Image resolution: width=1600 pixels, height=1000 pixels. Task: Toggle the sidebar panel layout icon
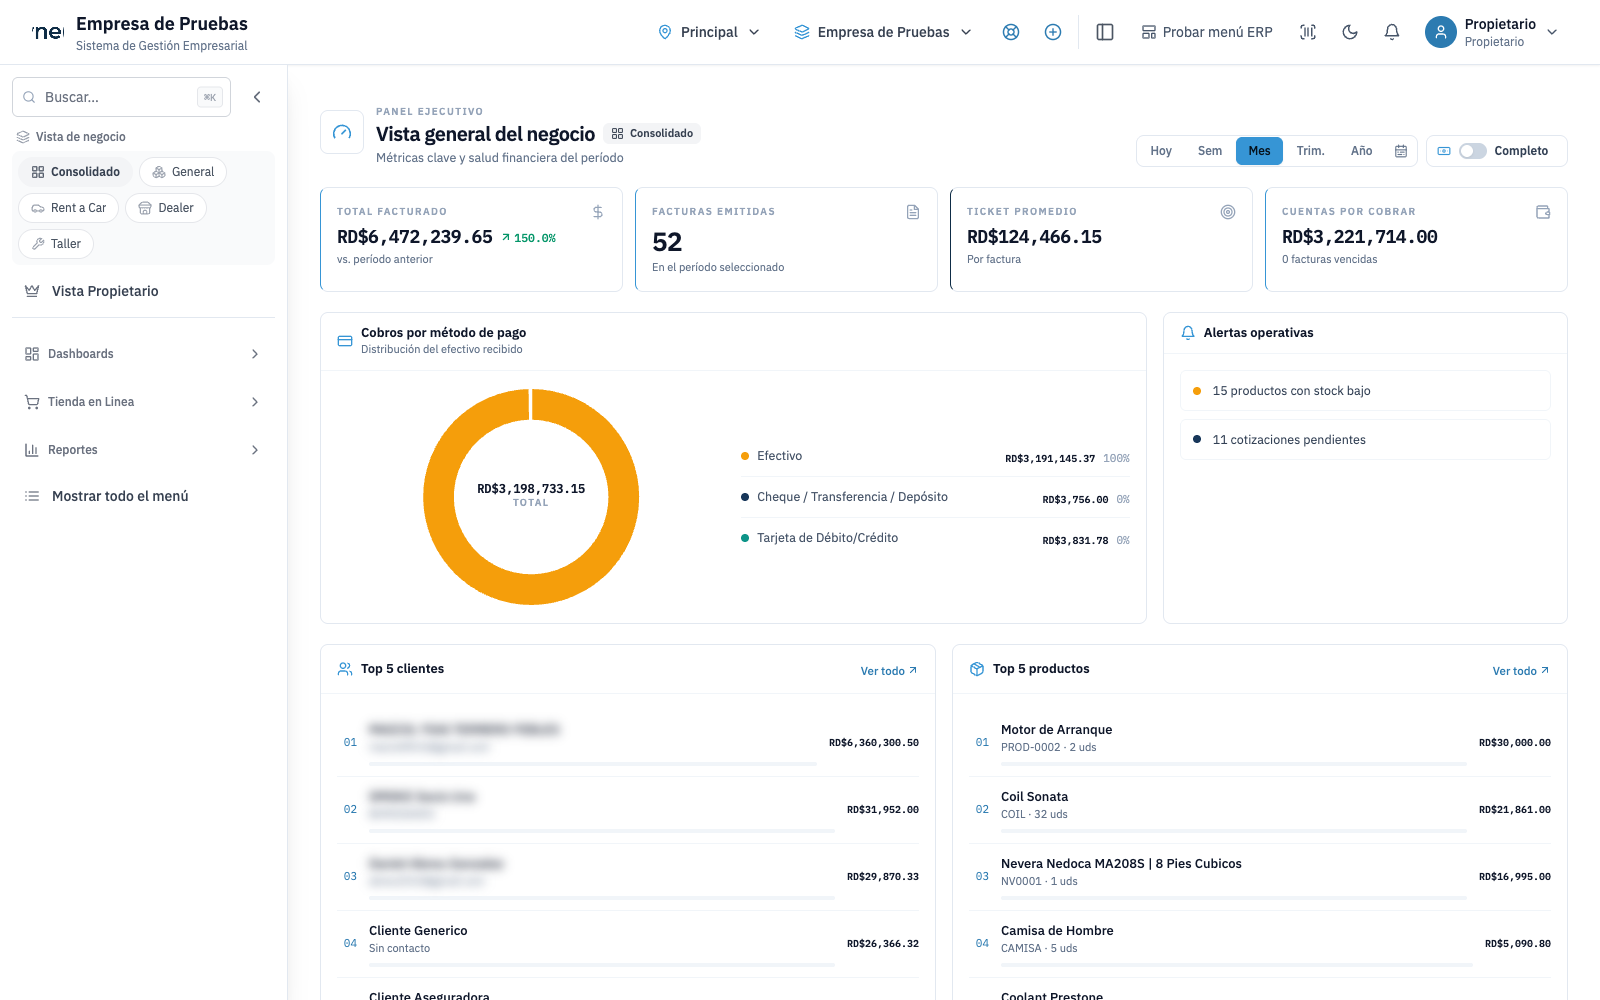tap(1105, 32)
